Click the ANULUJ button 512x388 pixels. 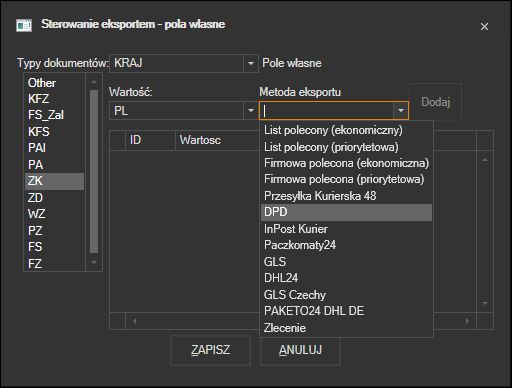[300, 350]
